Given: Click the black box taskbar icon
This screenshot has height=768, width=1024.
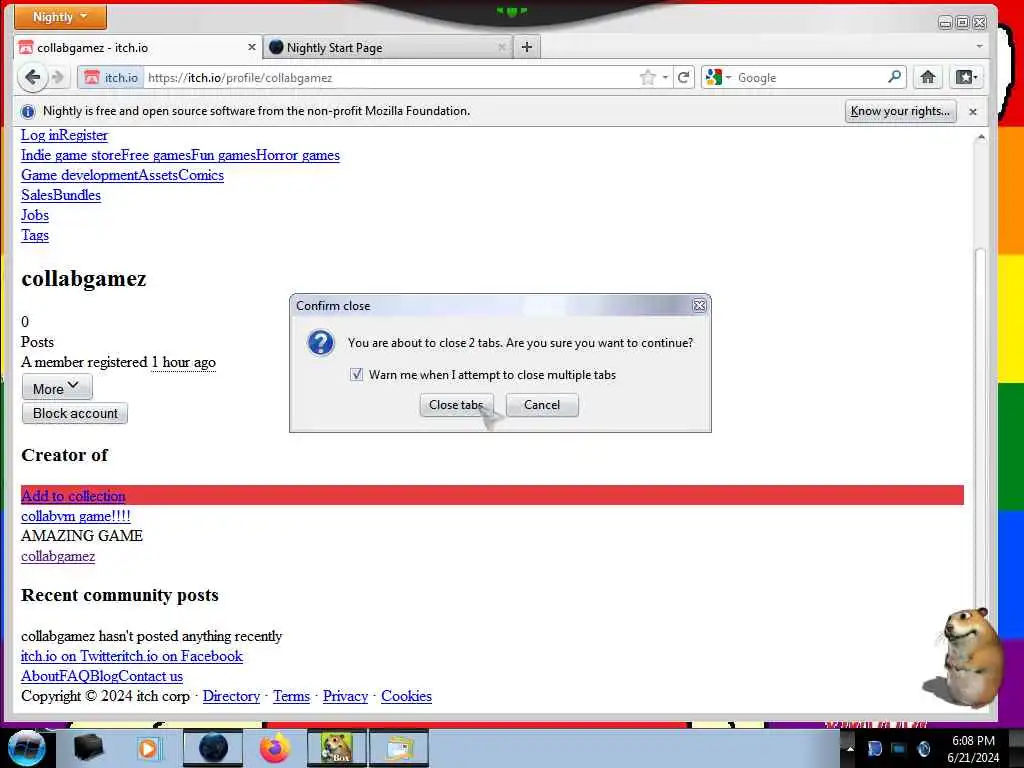Looking at the screenshot, I should [89, 748].
